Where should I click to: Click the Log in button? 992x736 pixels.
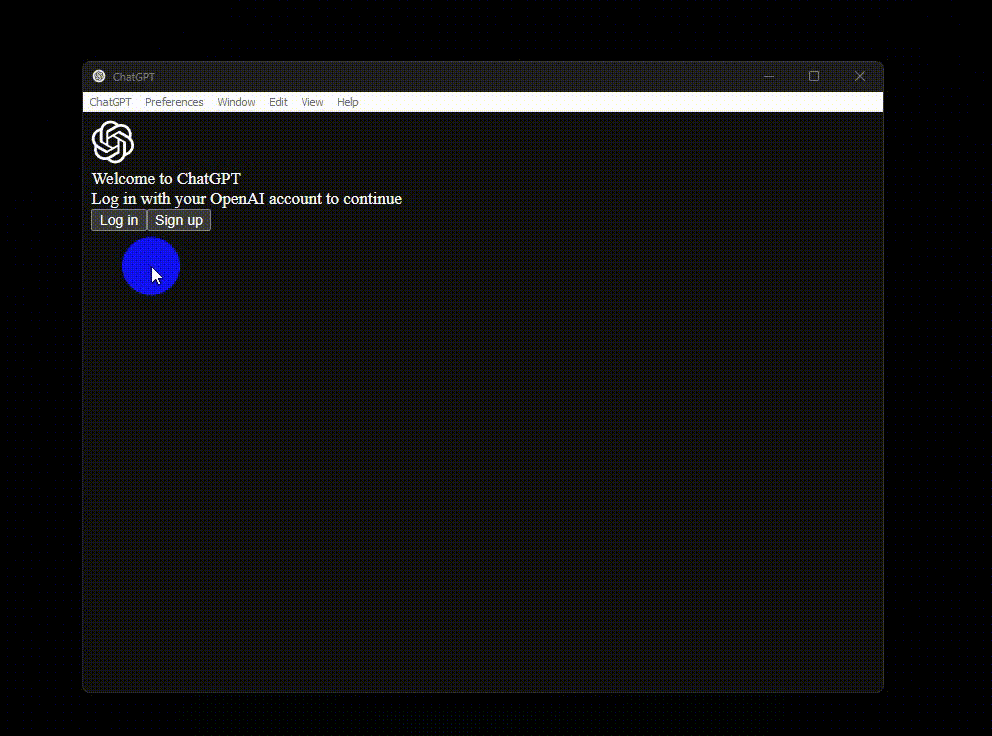pyautogui.click(x=119, y=220)
